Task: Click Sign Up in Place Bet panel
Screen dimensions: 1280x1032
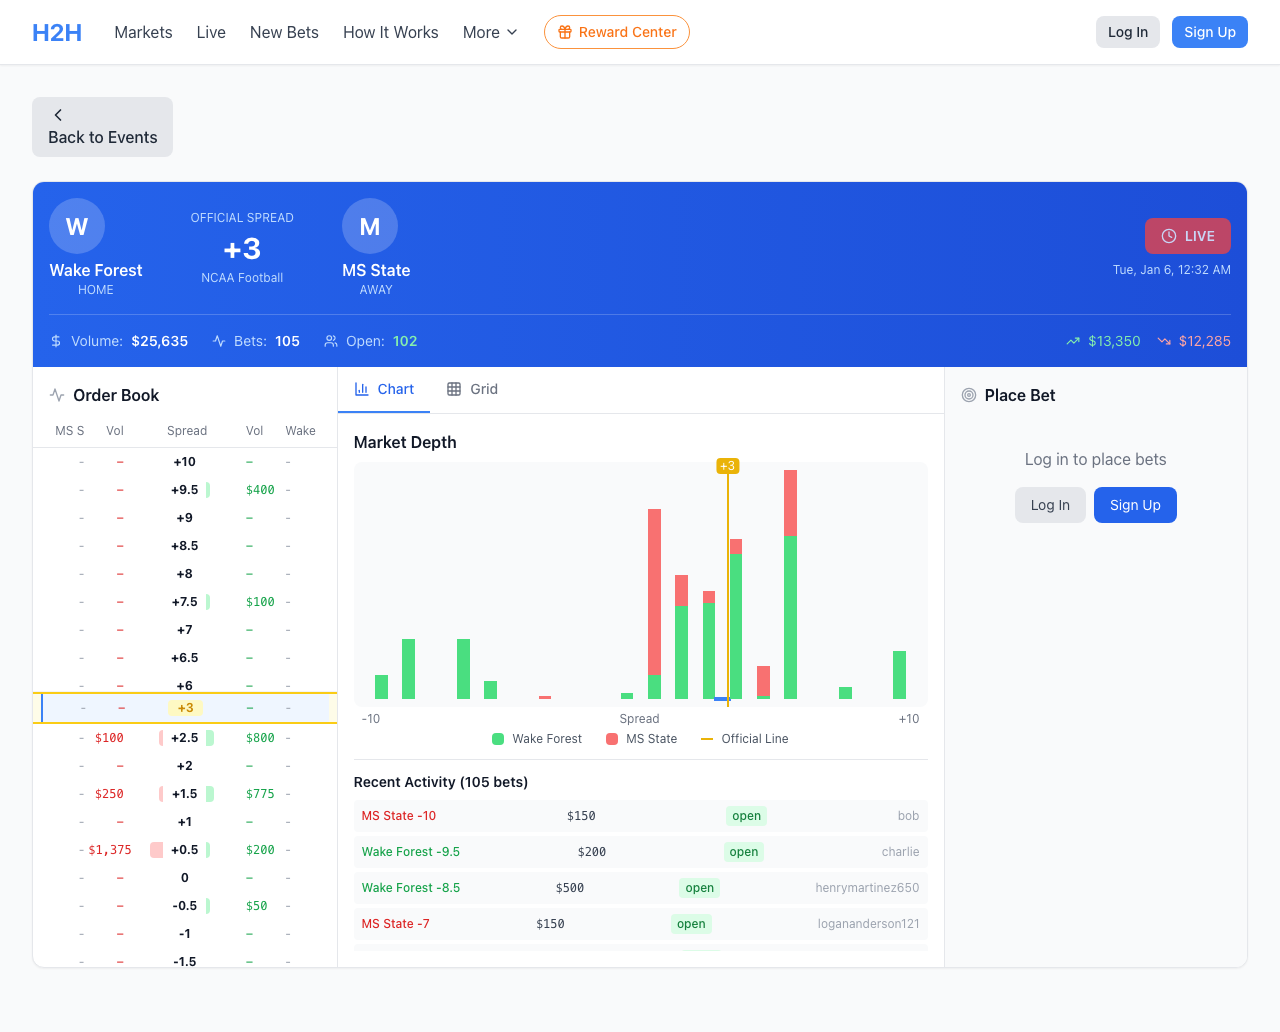Action: point(1135,505)
